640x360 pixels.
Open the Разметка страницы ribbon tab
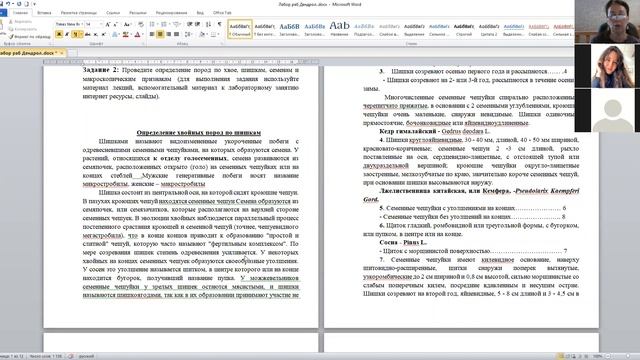click(x=79, y=13)
